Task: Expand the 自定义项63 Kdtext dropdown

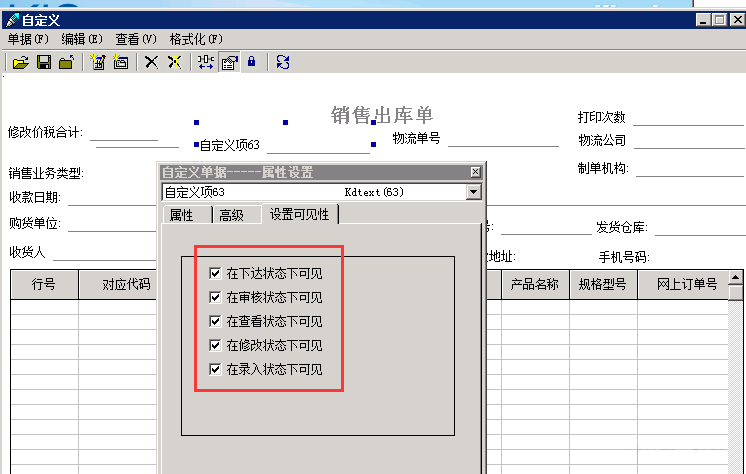Action: coord(473,192)
